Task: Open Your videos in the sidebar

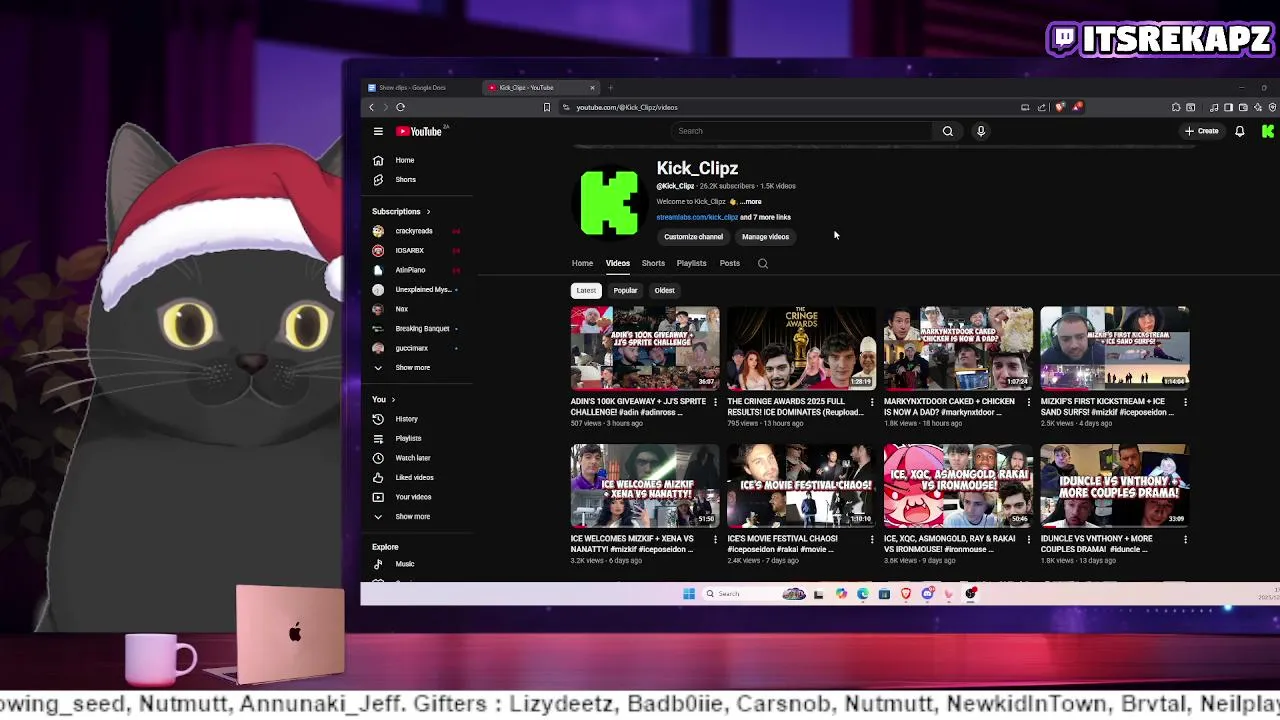Action: [x=413, y=497]
